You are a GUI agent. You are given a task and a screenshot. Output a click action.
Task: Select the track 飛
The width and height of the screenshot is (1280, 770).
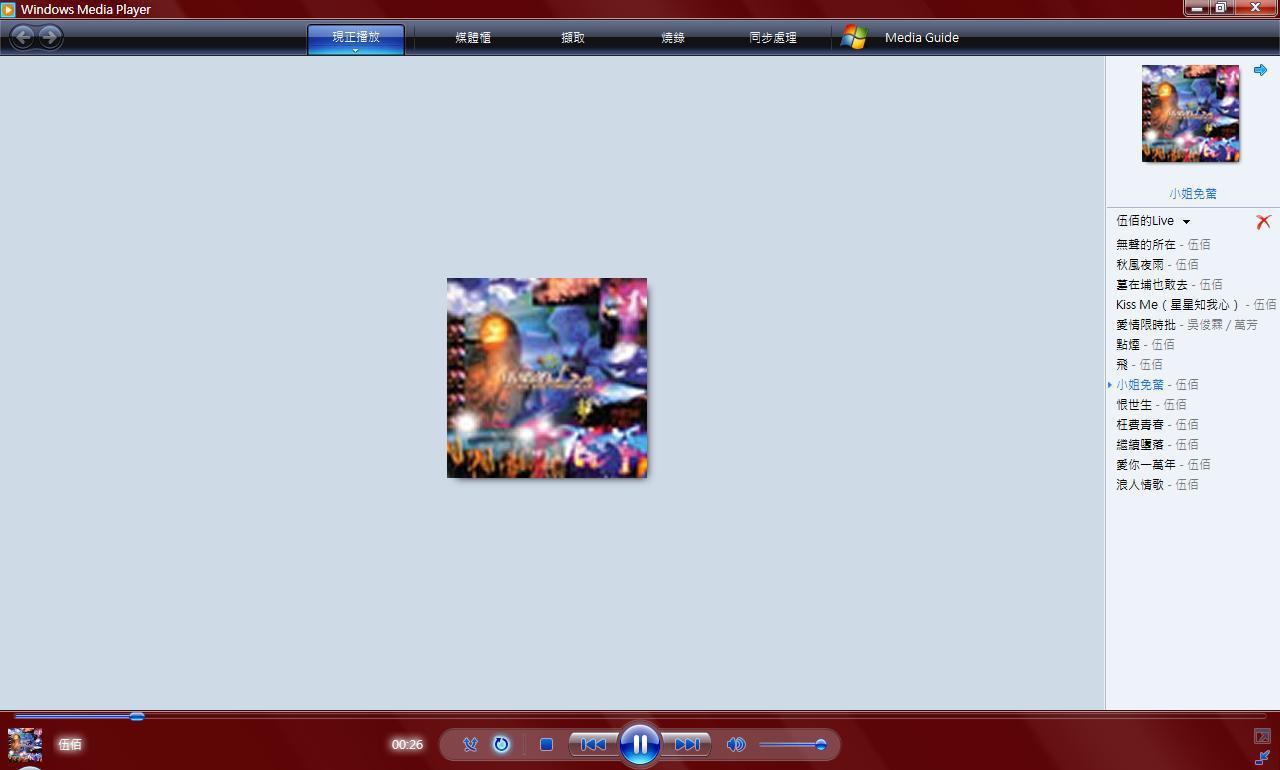1139,364
